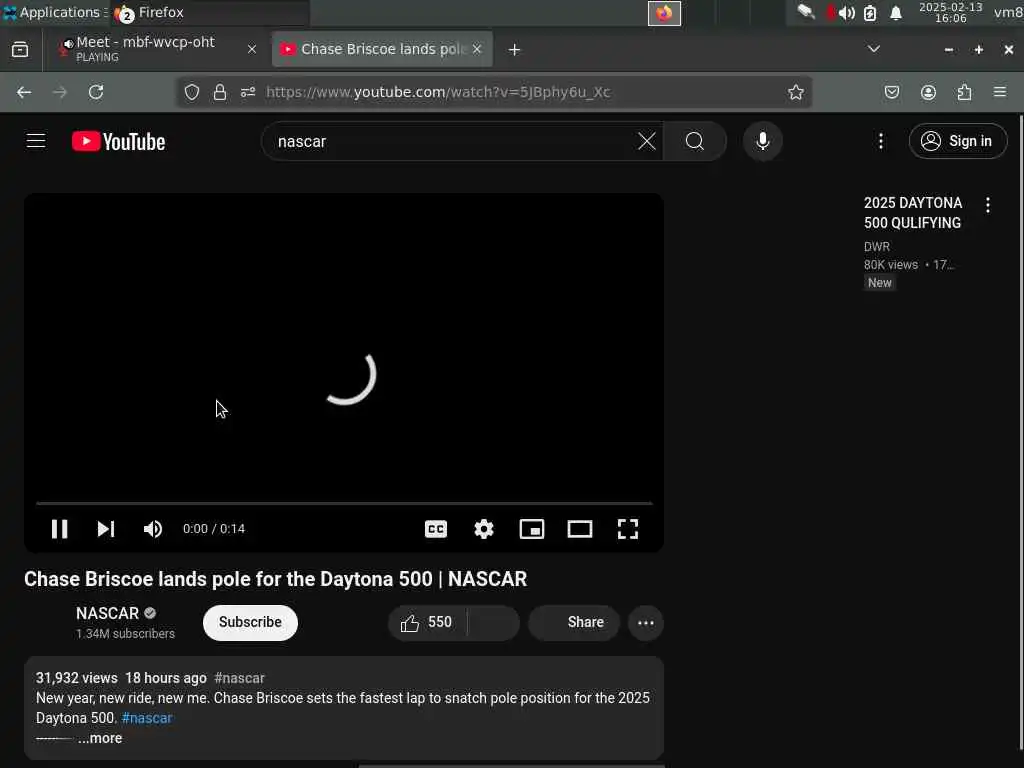Open NASCAR channel name link
Image resolution: width=1024 pixels, height=768 pixels.
coord(107,613)
